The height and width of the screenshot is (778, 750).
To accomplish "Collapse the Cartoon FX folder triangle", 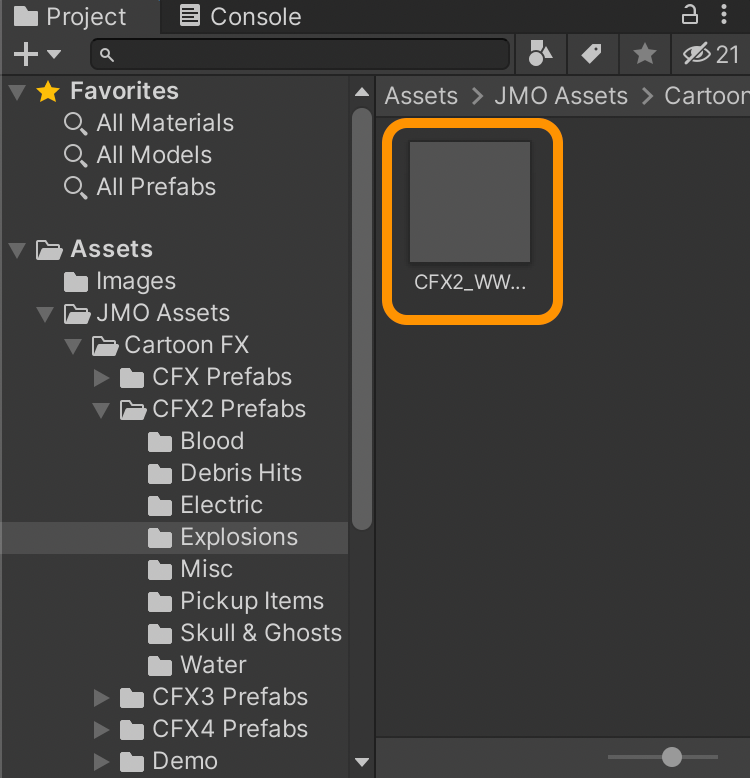I will pos(73,346).
